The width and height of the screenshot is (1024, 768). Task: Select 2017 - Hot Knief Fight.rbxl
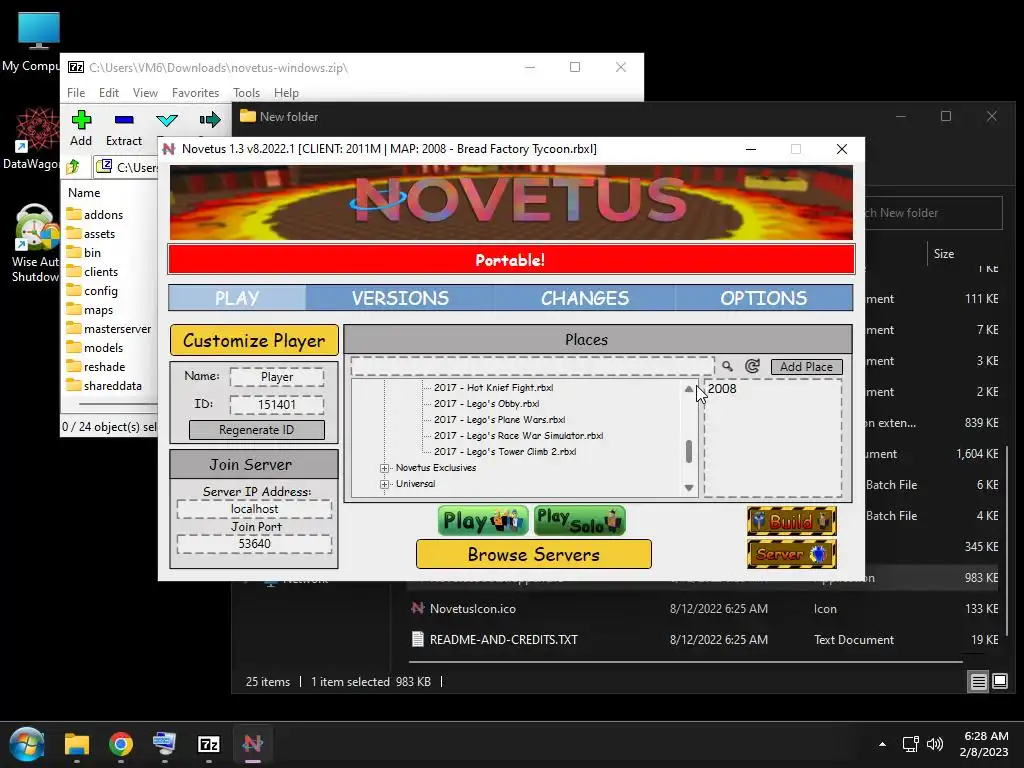[494, 387]
